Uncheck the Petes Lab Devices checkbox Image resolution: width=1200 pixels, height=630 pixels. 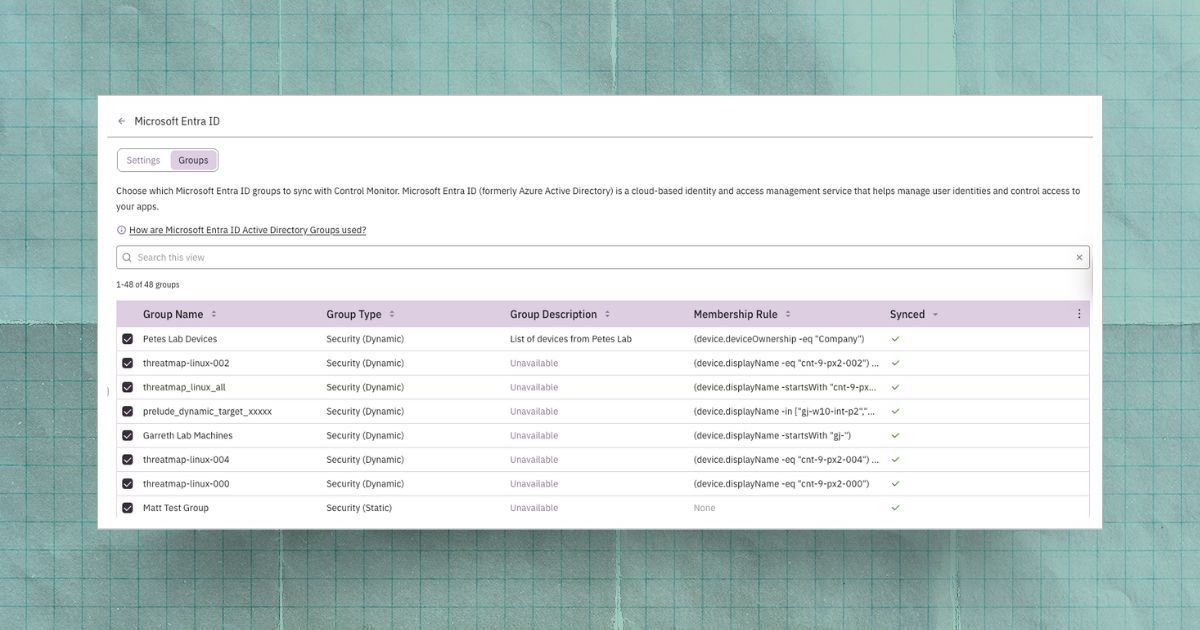(x=128, y=339)
